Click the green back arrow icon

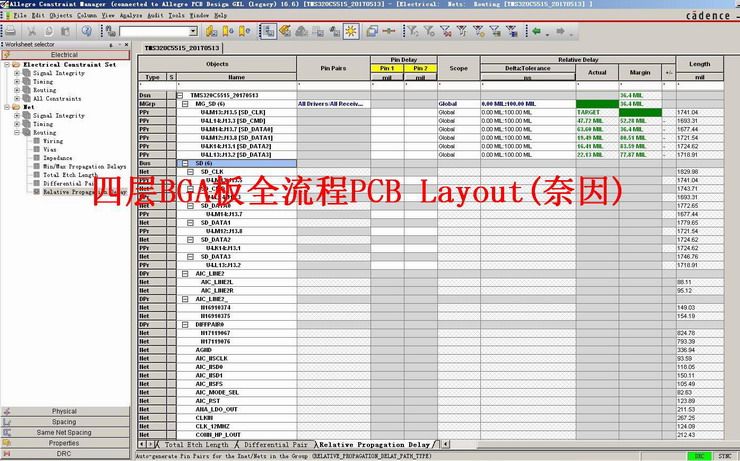coord(537,32)
